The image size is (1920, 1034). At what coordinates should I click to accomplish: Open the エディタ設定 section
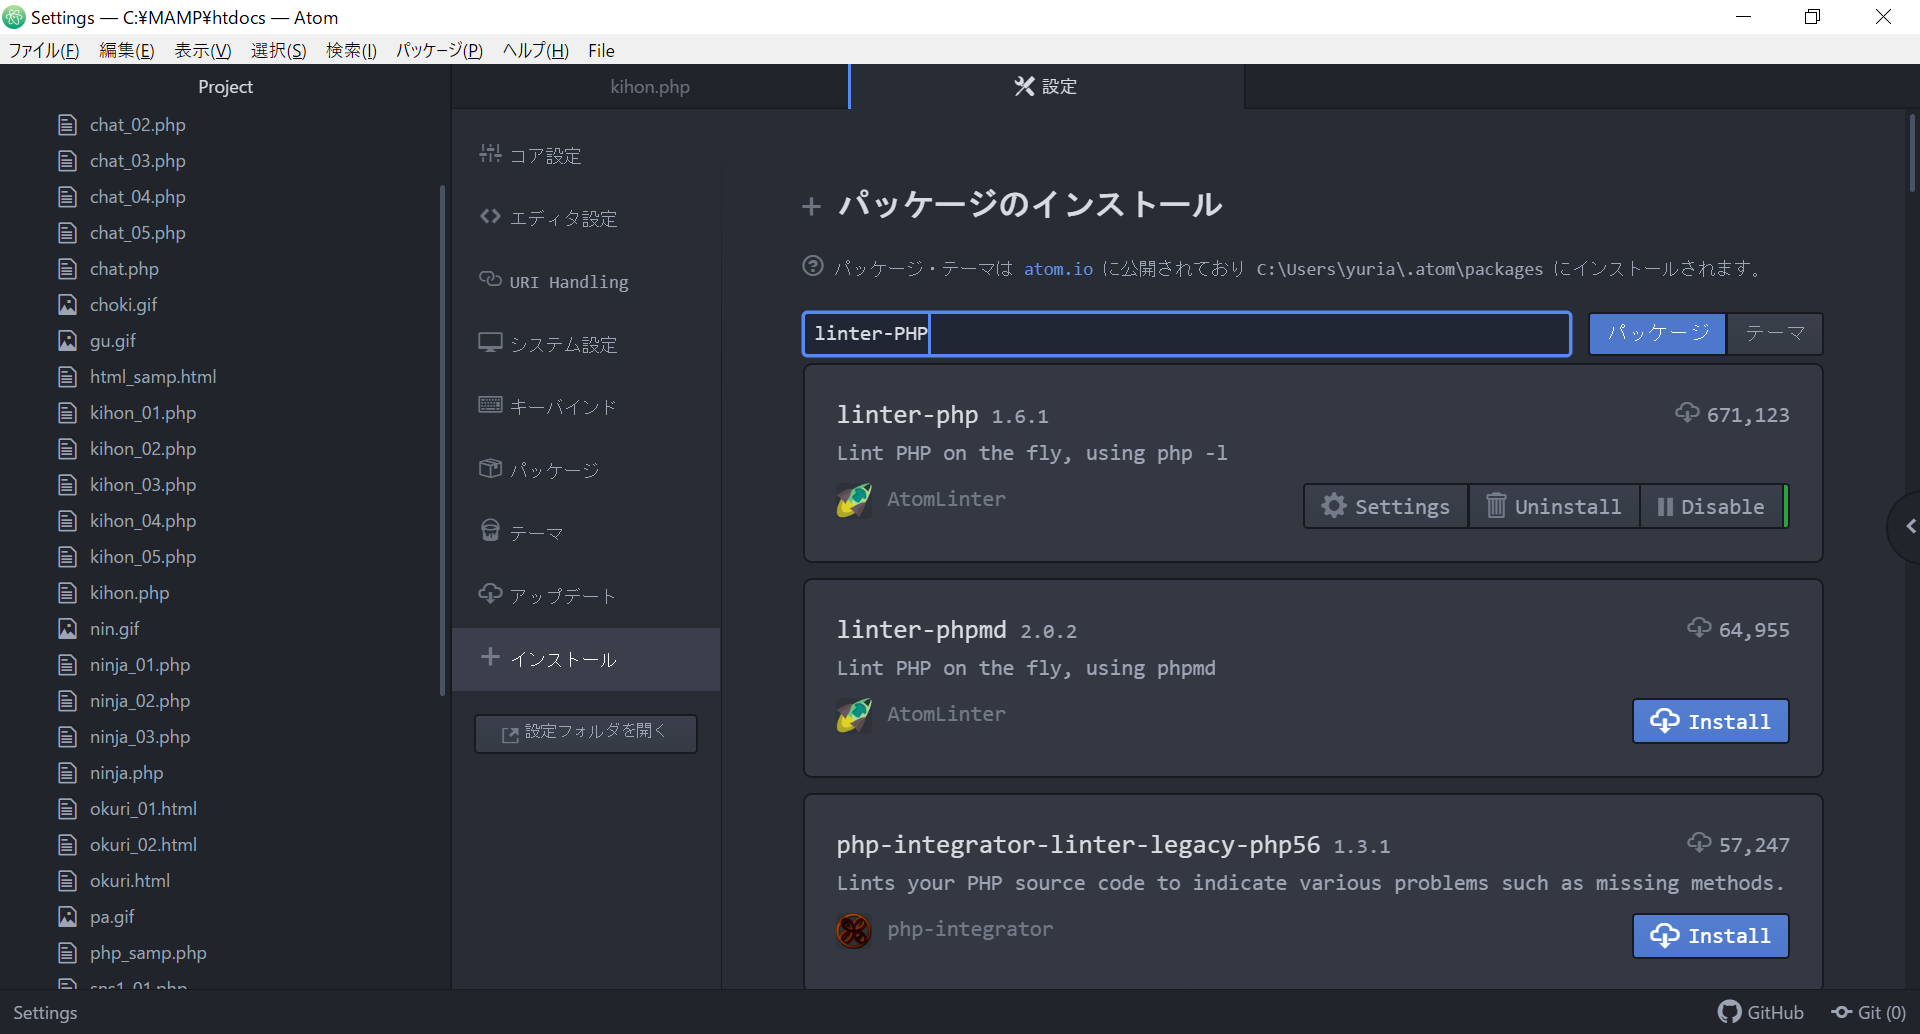[x=586, y=218]
